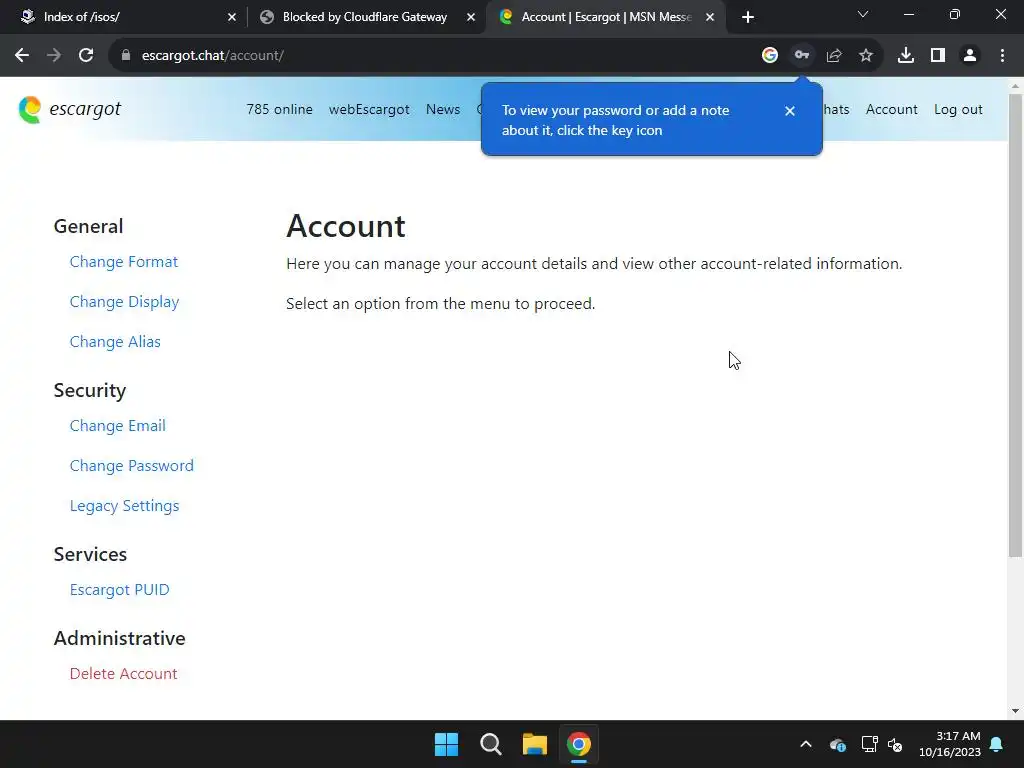Click the 785 online counter
Screen dimensions: 1024x768
(280, 109)
